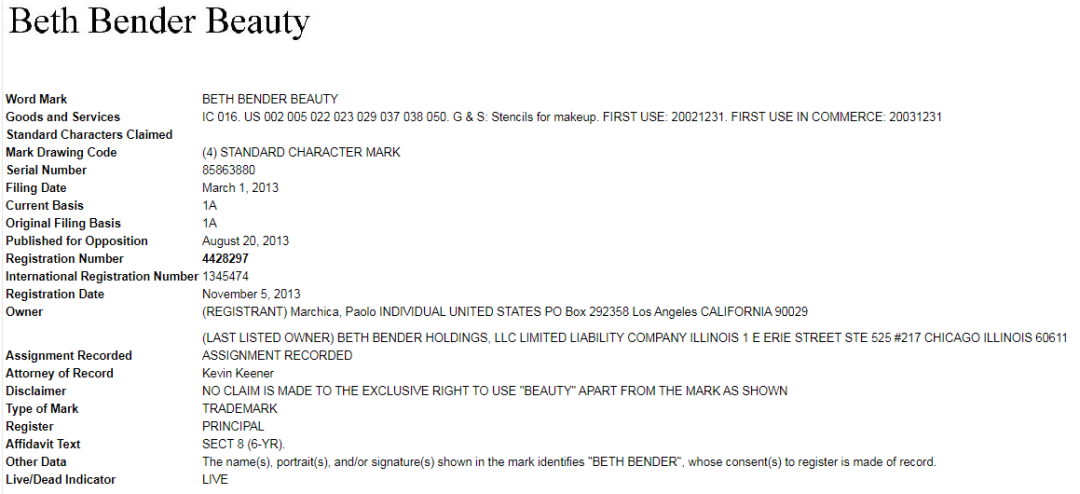Click the Goods and Services label

coord(62,117)
